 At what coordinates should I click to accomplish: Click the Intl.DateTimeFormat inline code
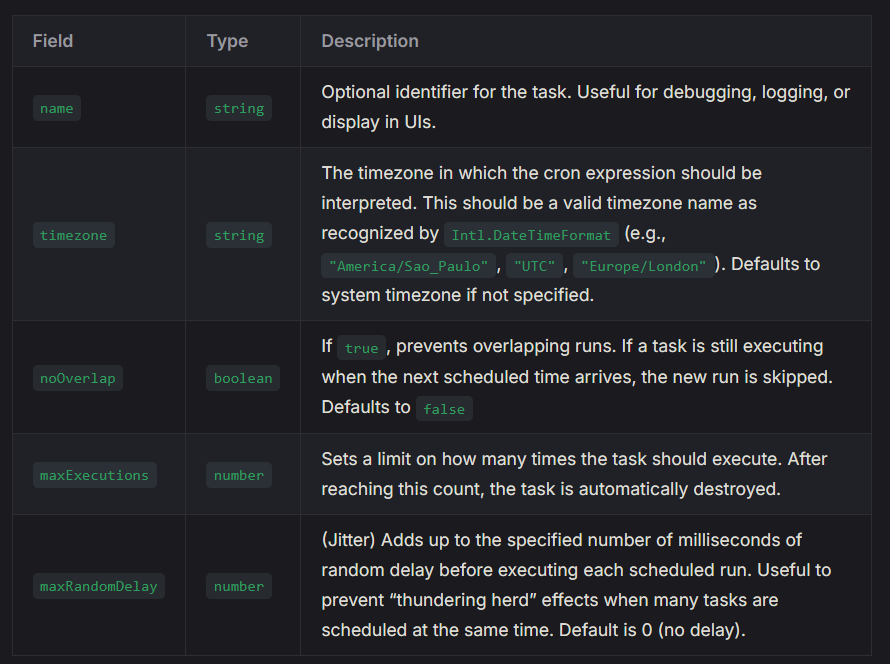pyautogui.click(x=531, y=235)
